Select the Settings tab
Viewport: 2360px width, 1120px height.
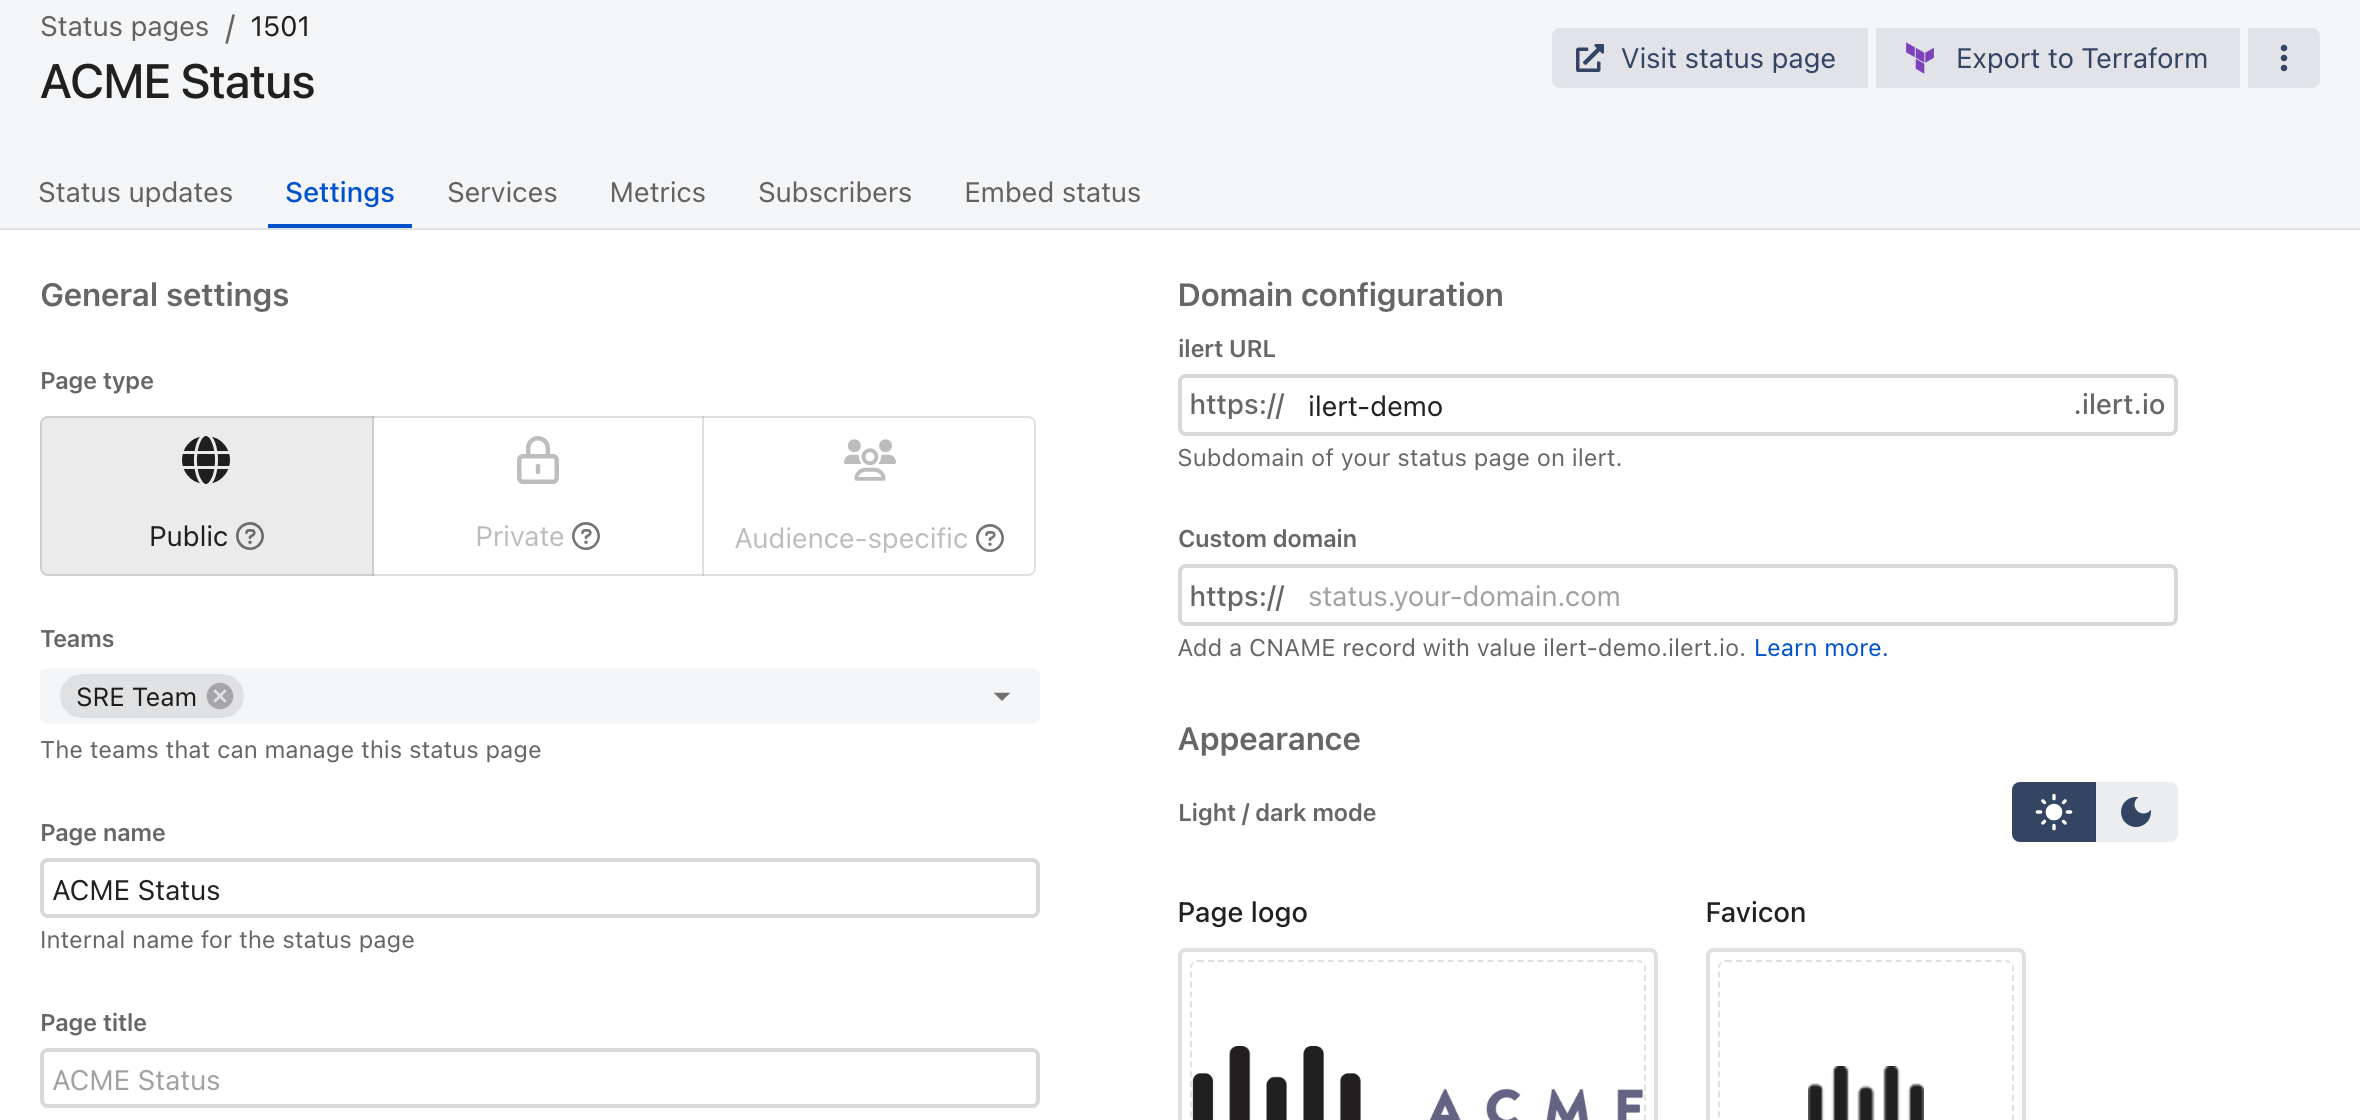click(x=340, y=192)
